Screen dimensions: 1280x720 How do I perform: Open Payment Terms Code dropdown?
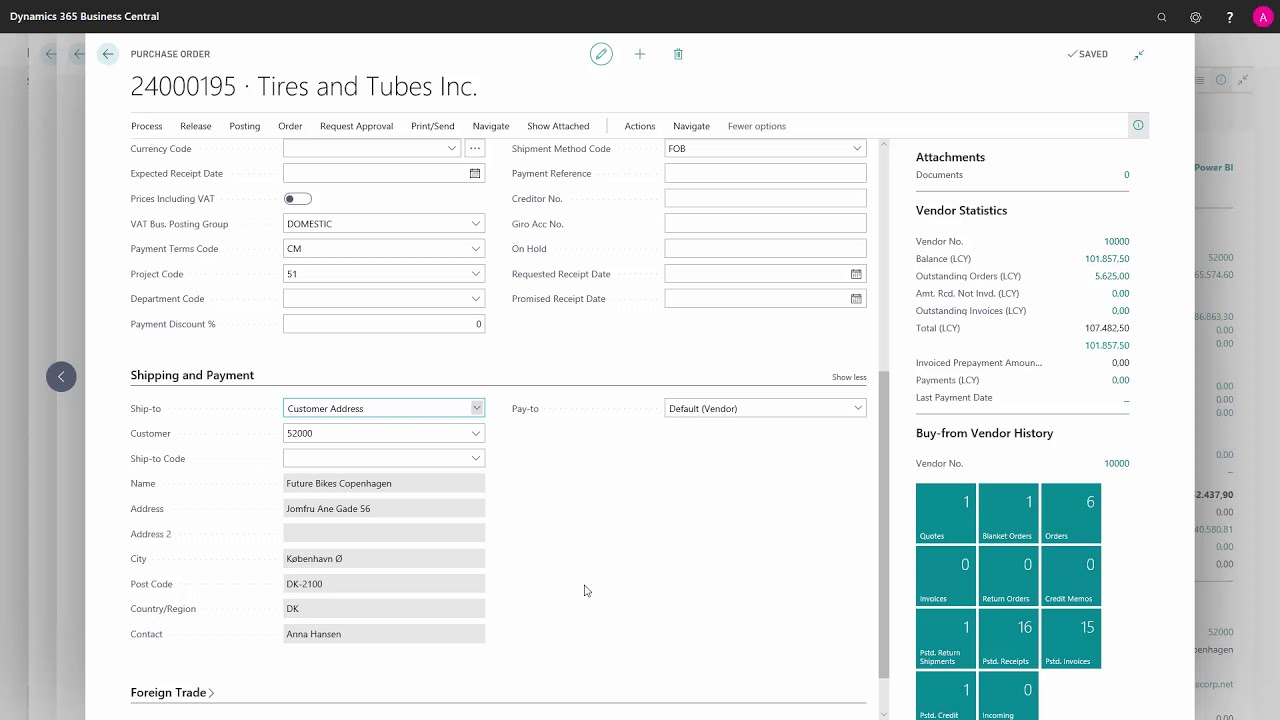click(x=476, y=249)
